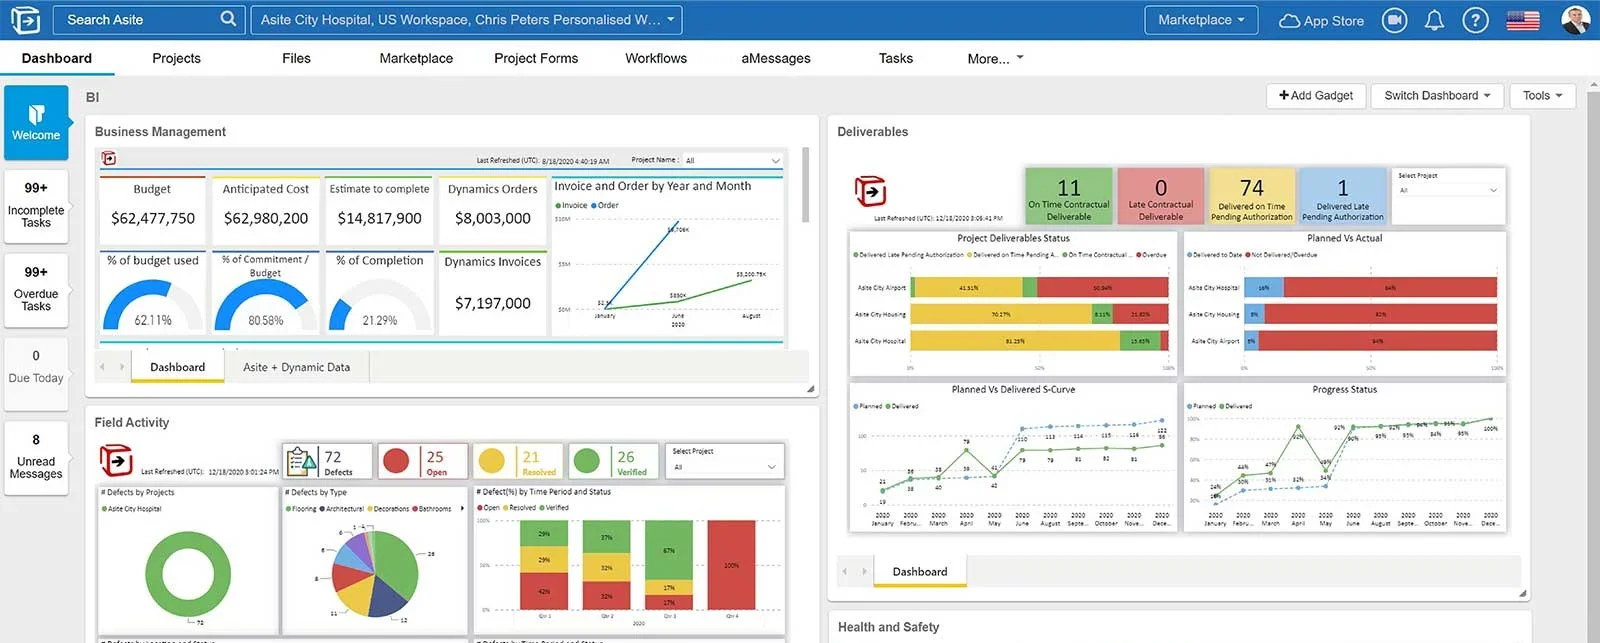Select the Dashboard tab in Deliverables gadget
Image resolution: width=1600 pixels, height=643 pixels.
(920, 571)
